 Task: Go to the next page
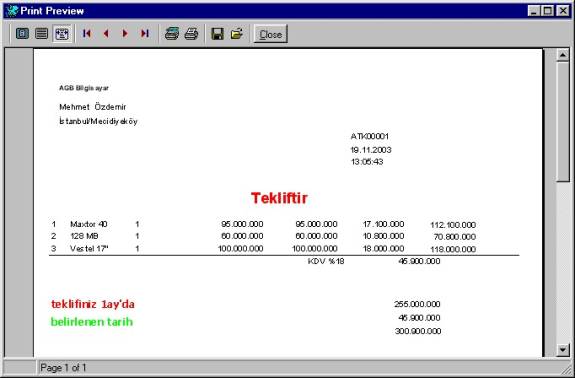125,34
